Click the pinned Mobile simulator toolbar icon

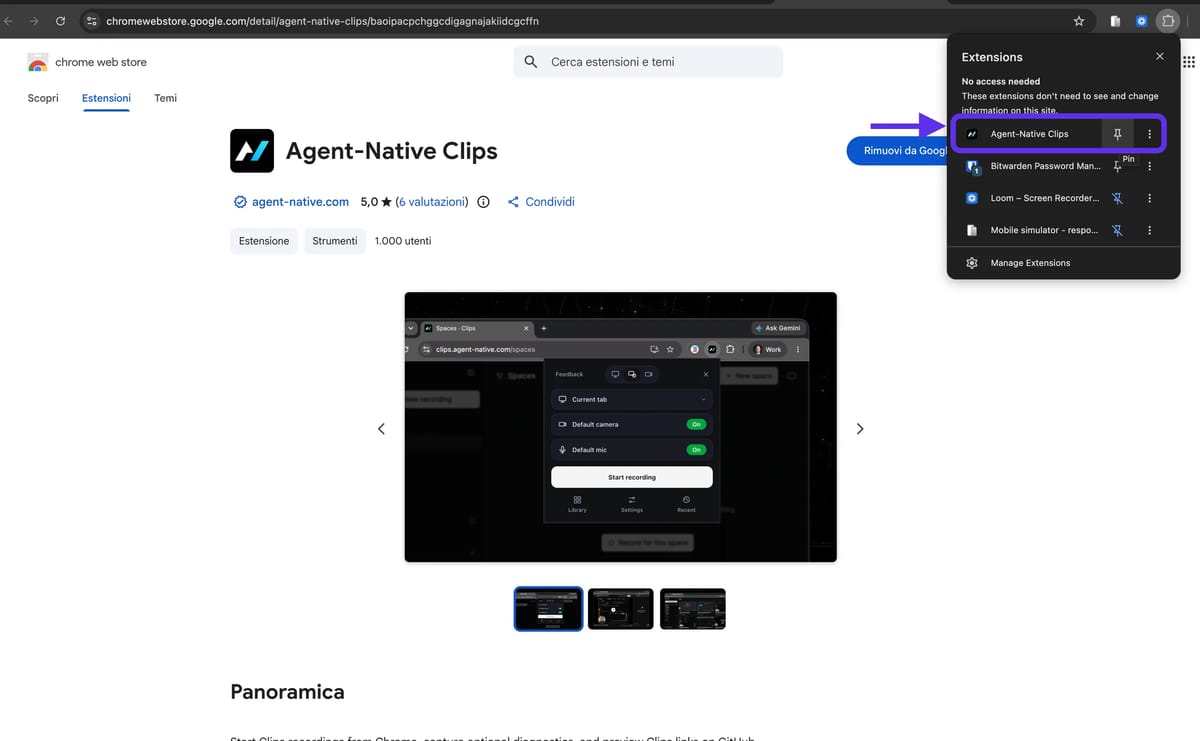1115,21
